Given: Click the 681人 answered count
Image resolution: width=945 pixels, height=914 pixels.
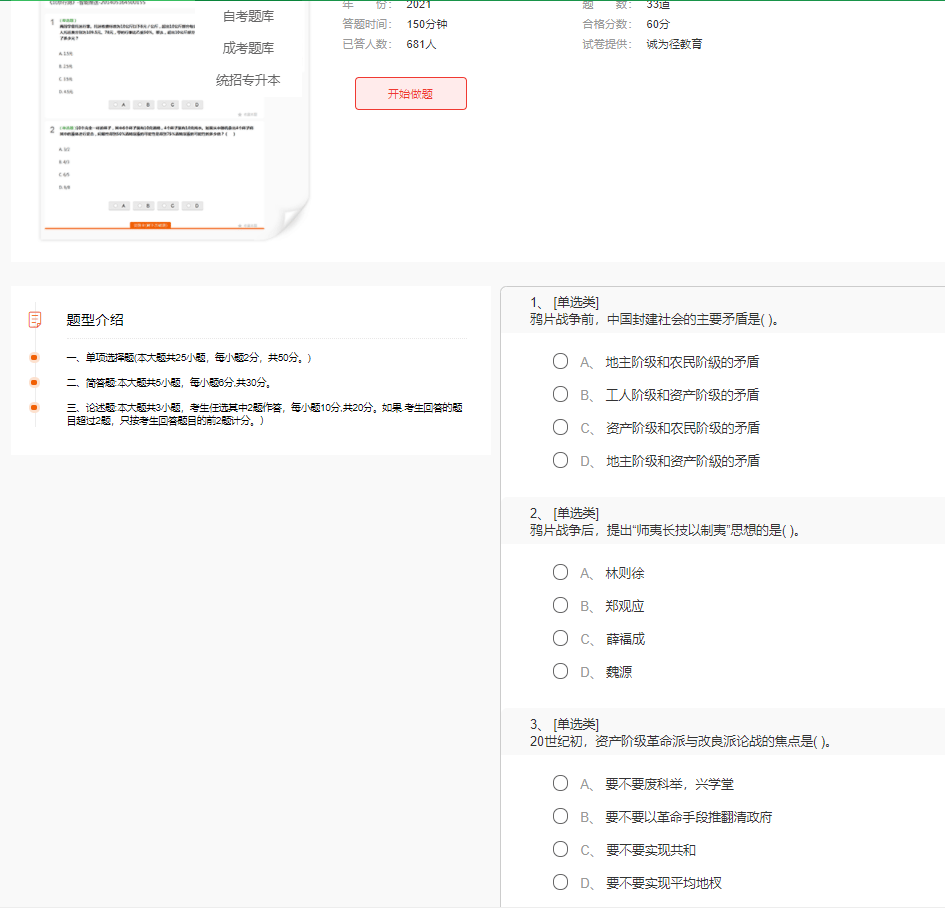Looking at the screenshot, I should coord(421,44).
